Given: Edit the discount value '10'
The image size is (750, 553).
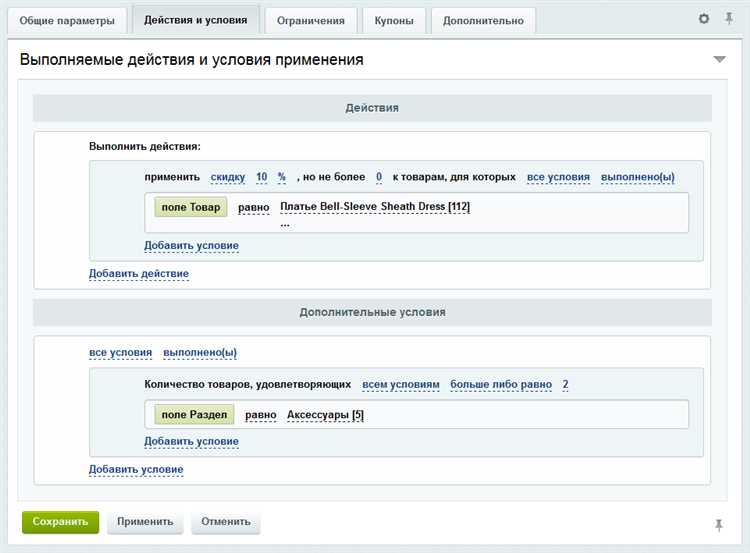Looking at the screenshot, I should 262,177.
